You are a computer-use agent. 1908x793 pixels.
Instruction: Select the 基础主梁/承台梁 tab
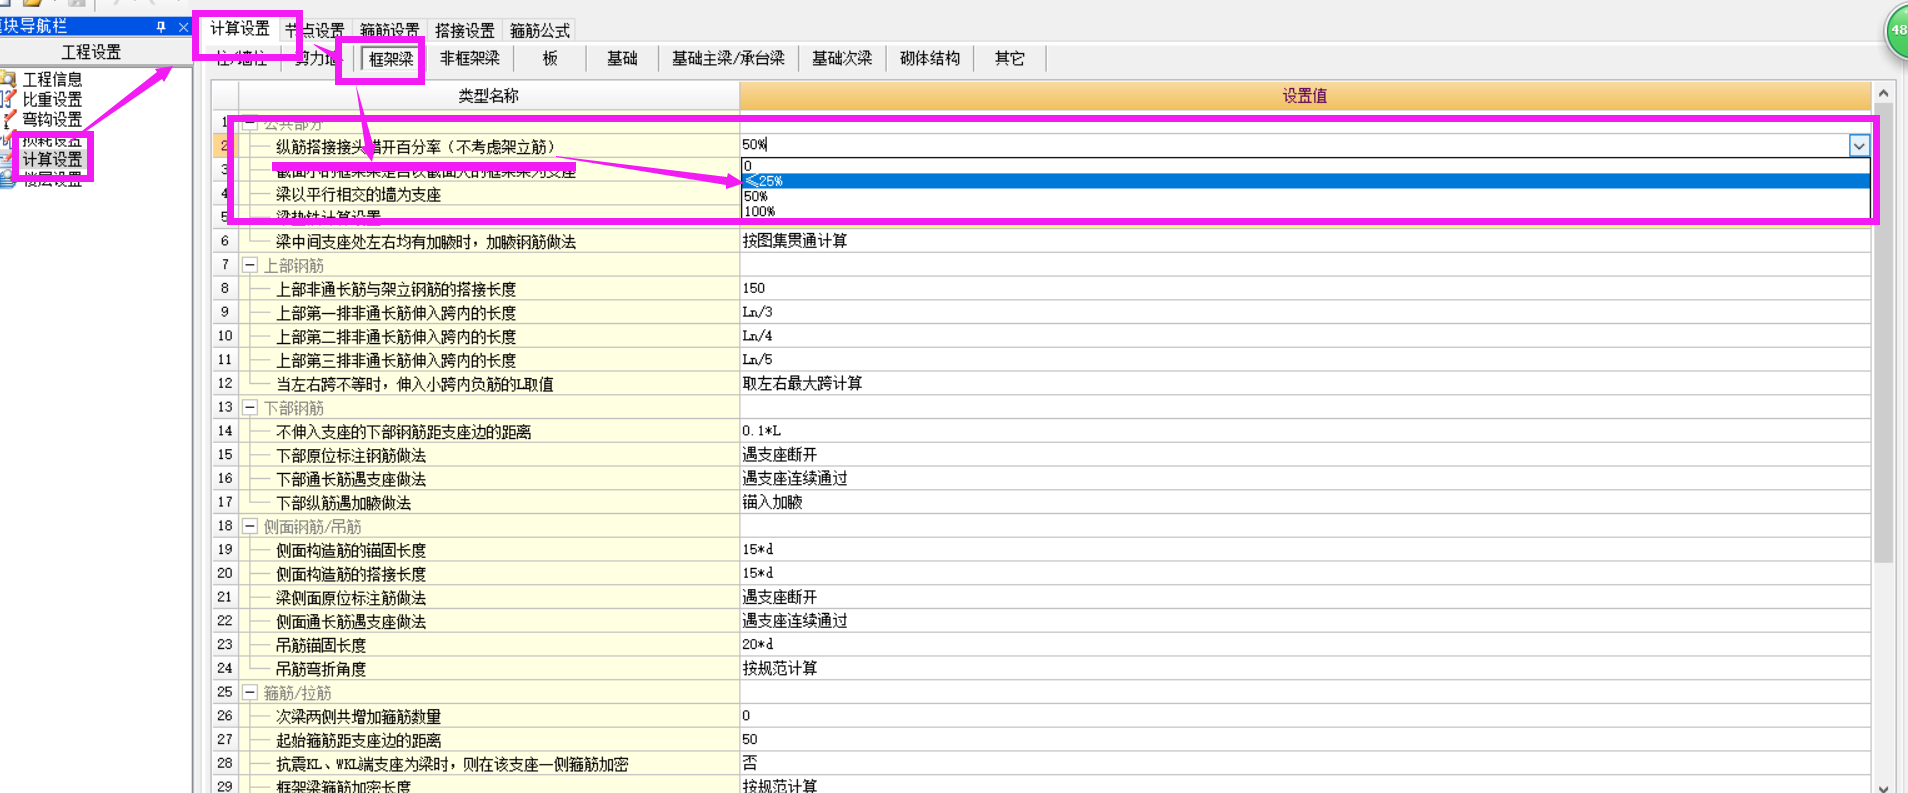[728, 58]
